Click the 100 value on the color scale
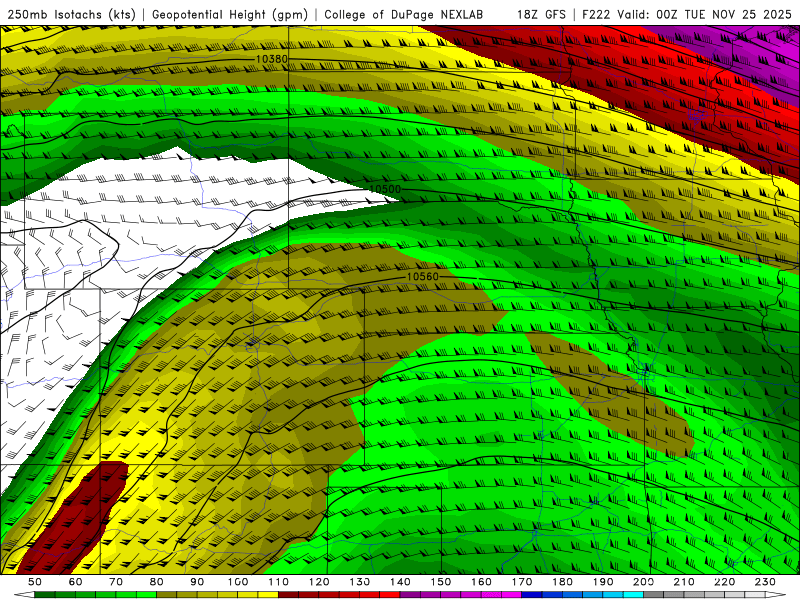Screen dimensions: 800x600 [x=238, y=582]
